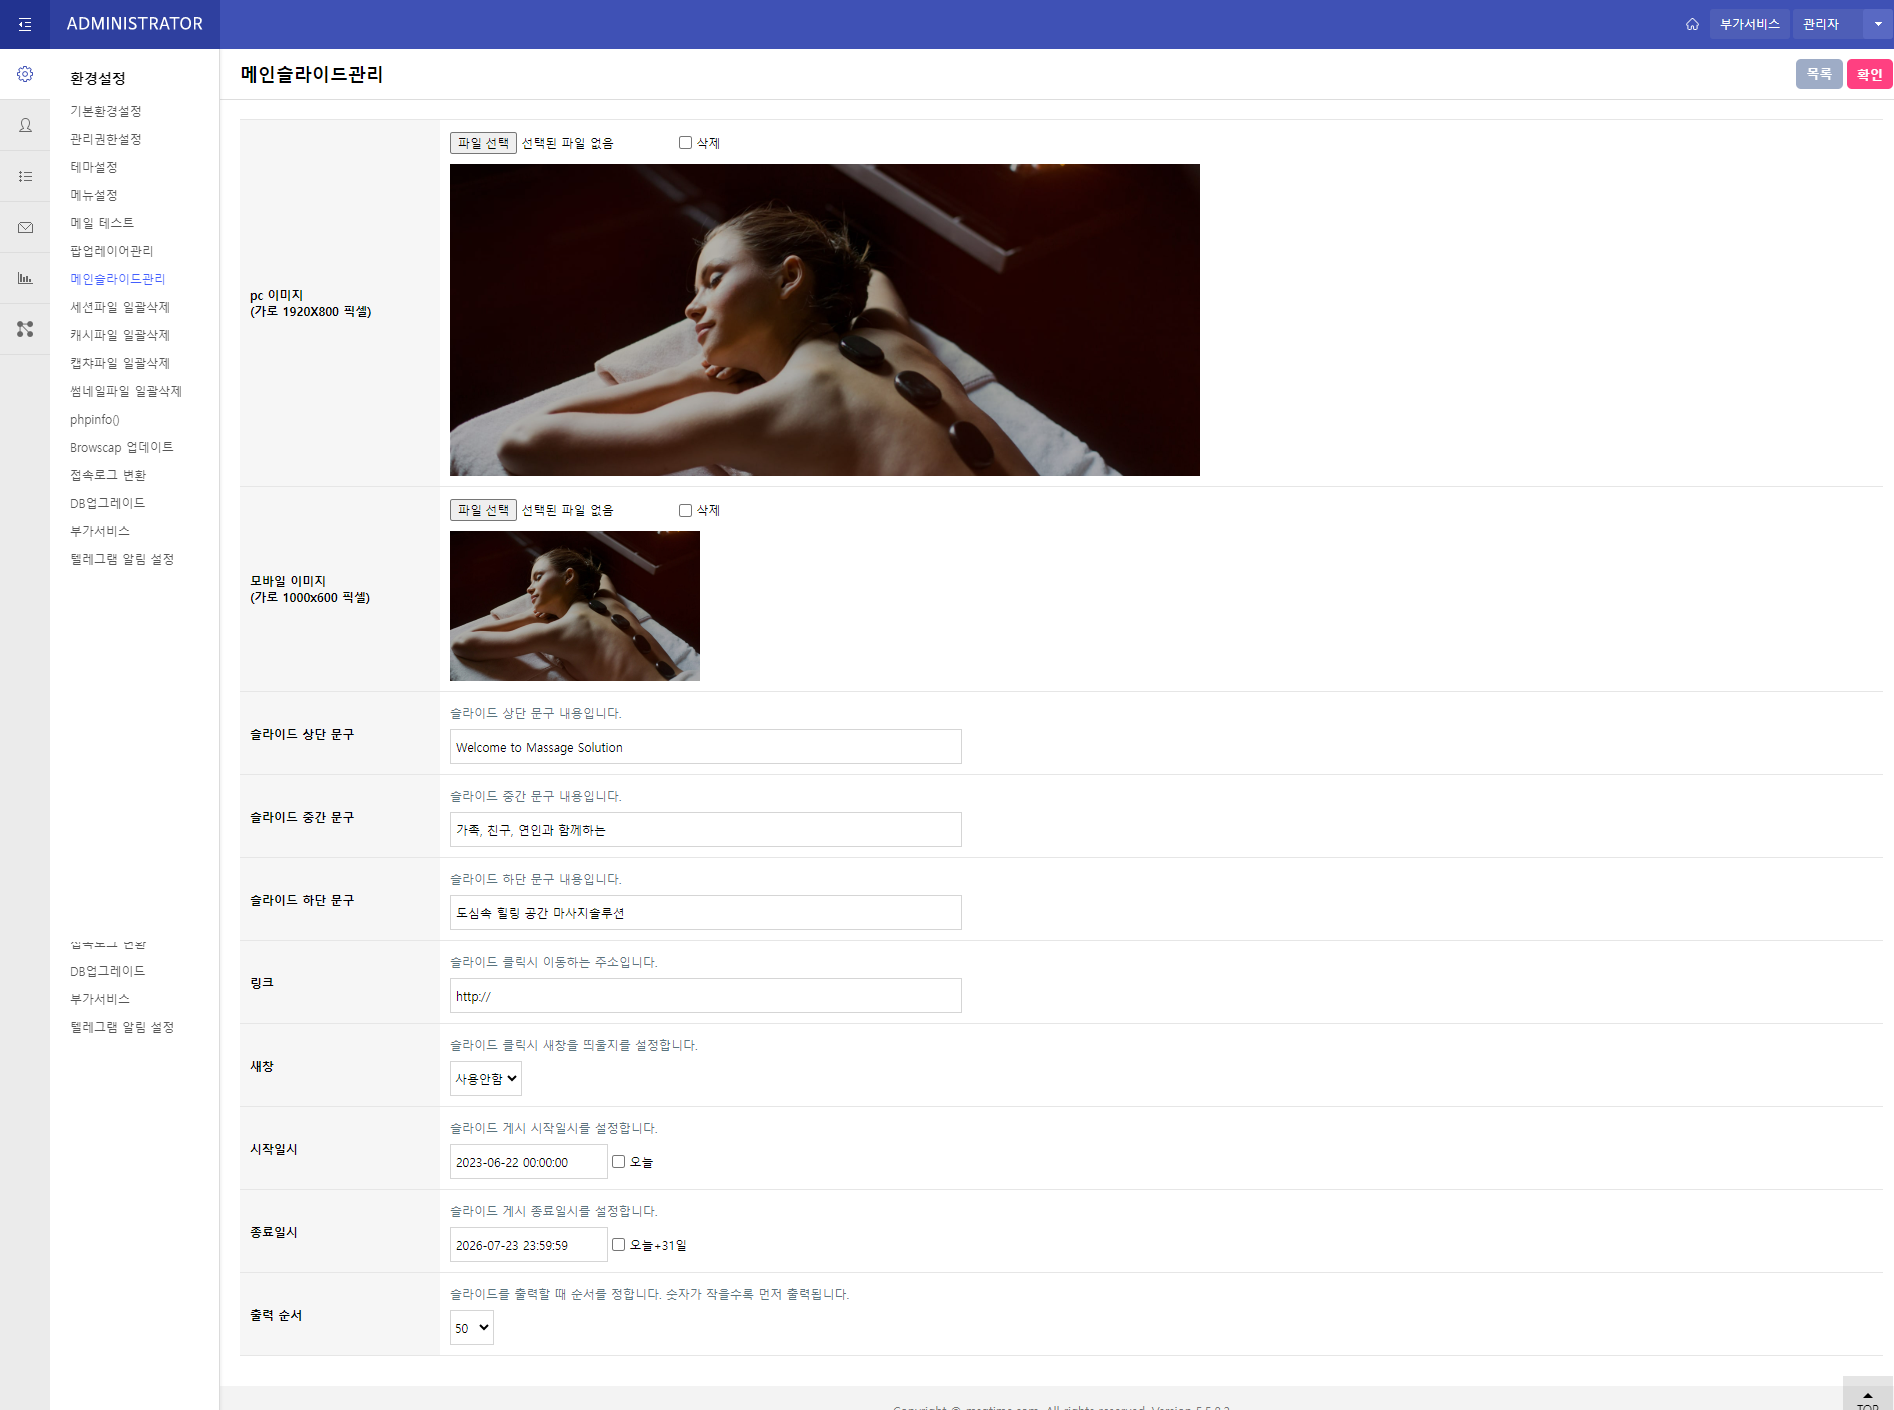
Task: Tick the 오늘+31일 checkbox
Action: coord(618,1245)
